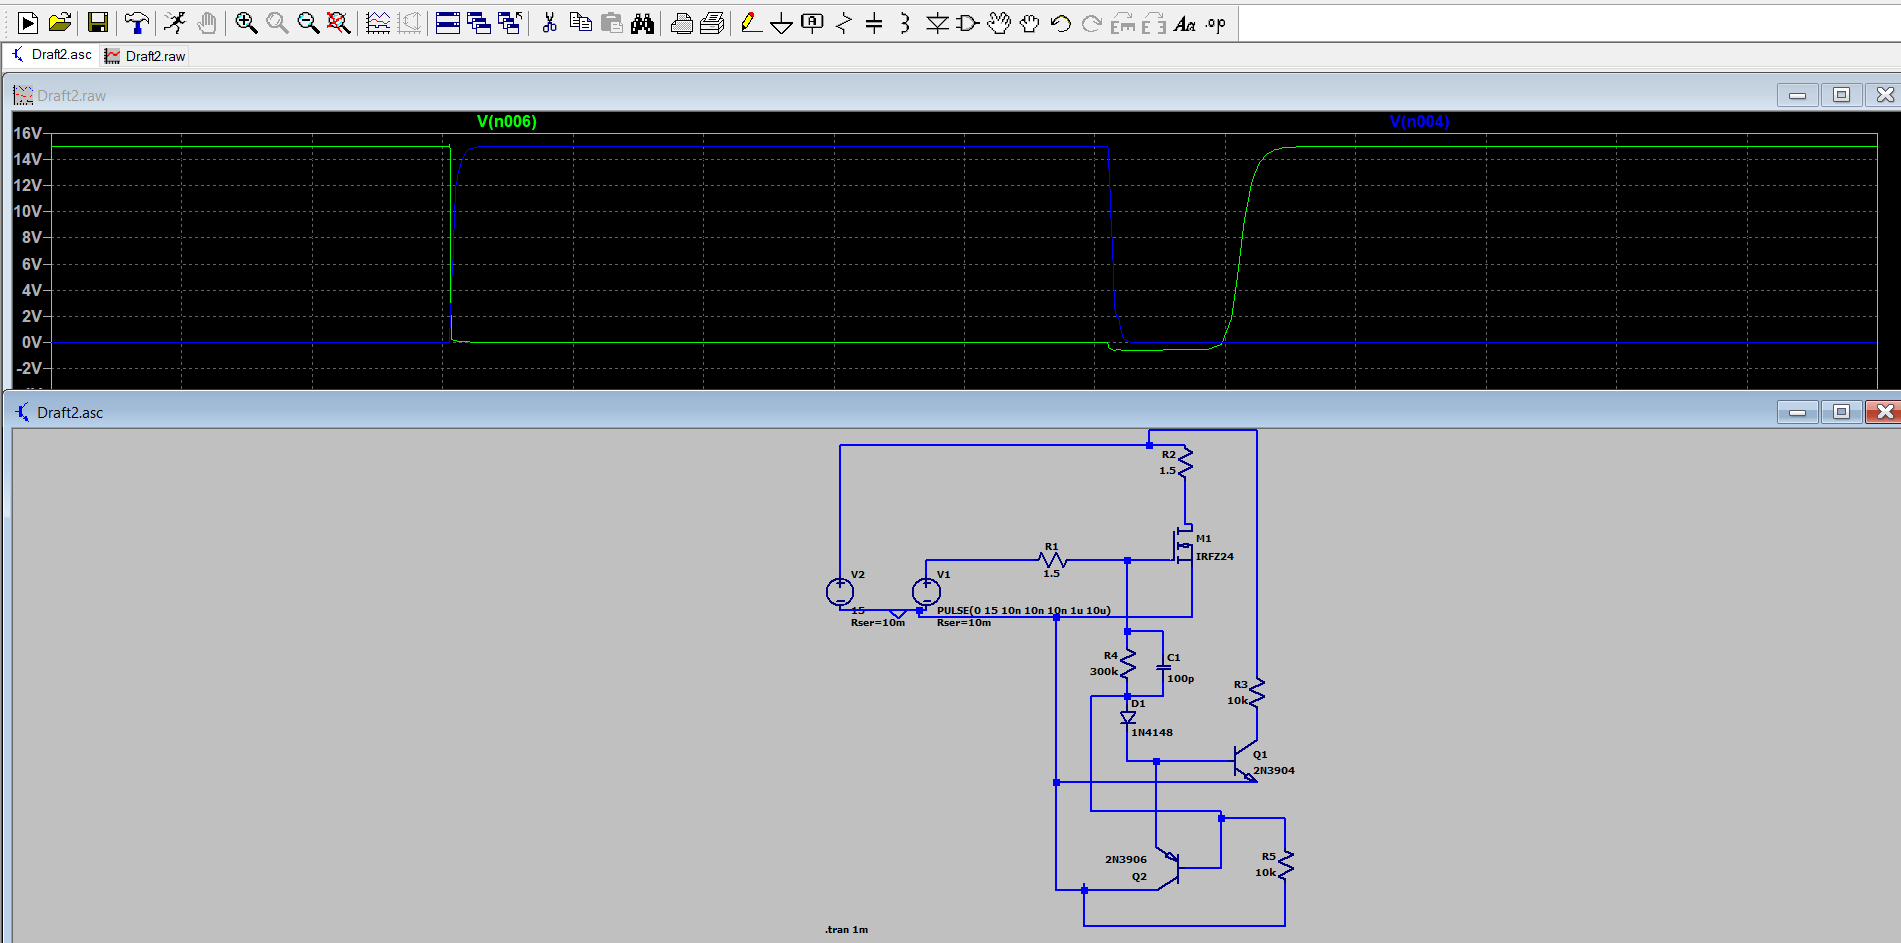Print using the printer icon
Viewport: 1901px width, 943px height.
[x=712, y=23]
